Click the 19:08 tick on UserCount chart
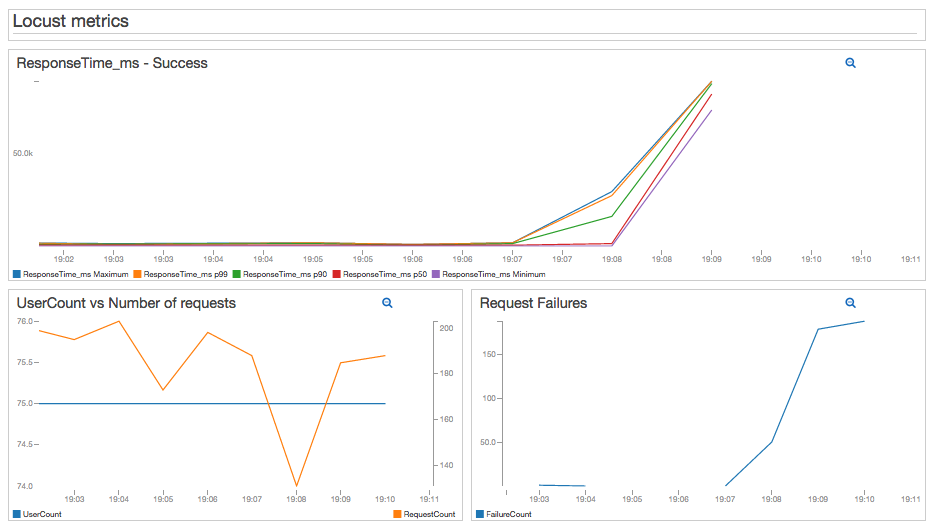 (x=296, y=499)
